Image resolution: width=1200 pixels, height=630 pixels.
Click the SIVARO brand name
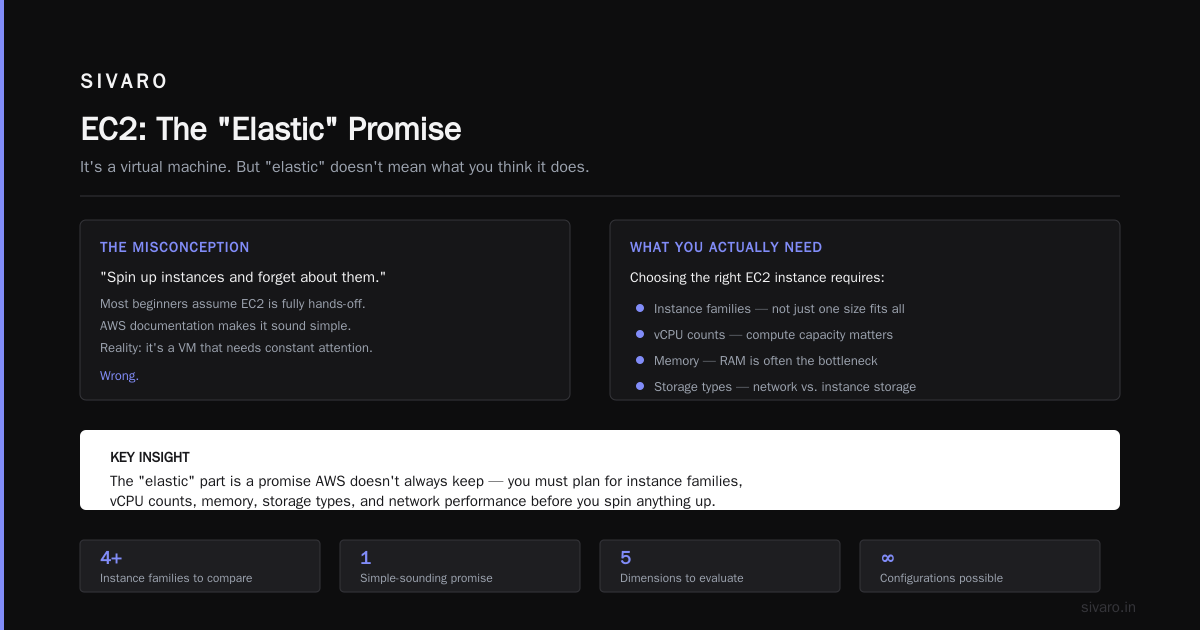click(x=124, y=81)
